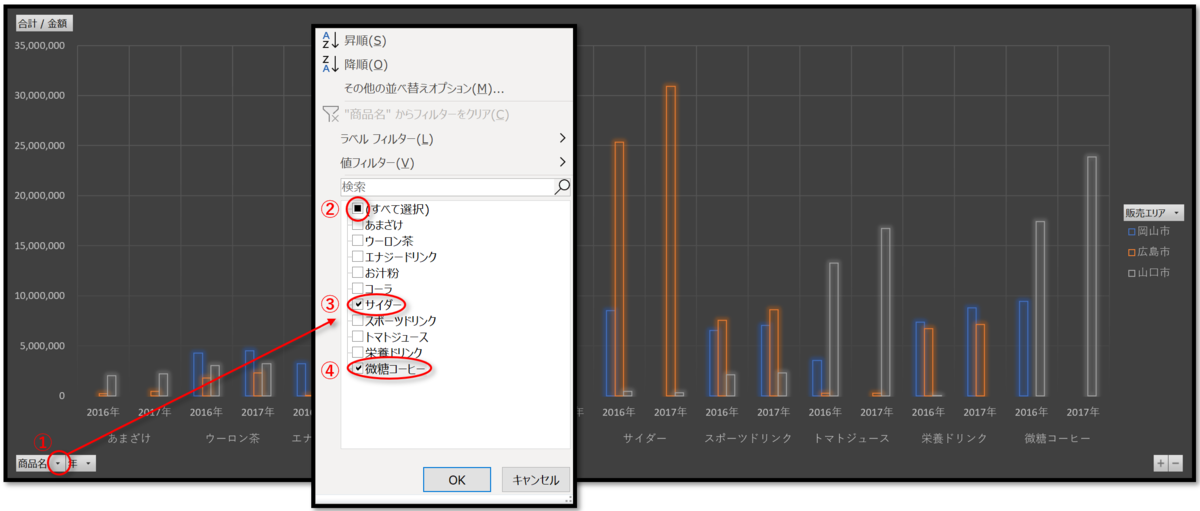
Task: Check the ウーロン茶 checkbox
Action: (x=357, y=241)
